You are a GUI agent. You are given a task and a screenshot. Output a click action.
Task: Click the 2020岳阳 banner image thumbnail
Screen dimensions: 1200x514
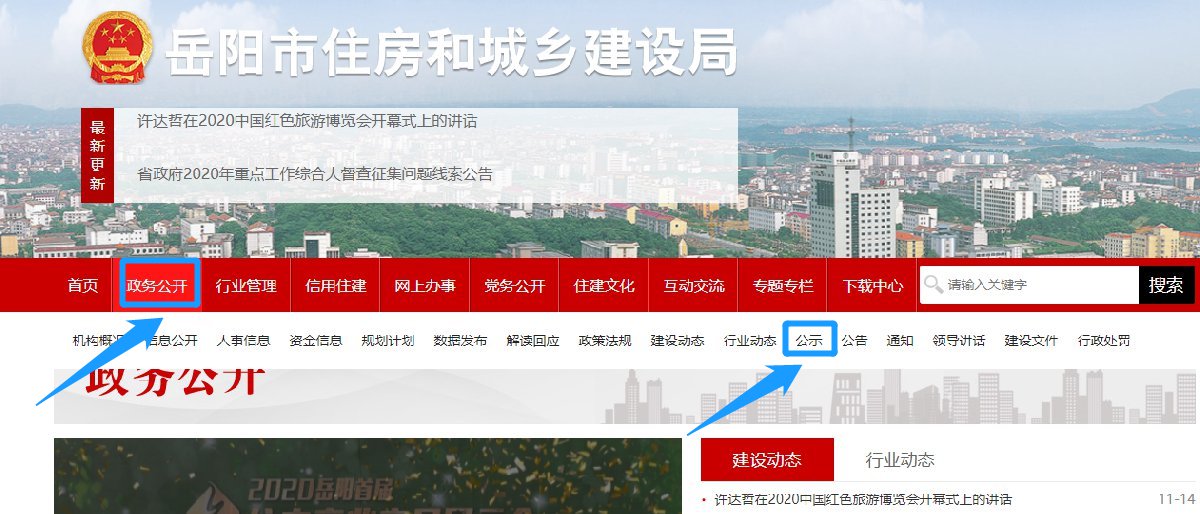[x=368, y=476]
